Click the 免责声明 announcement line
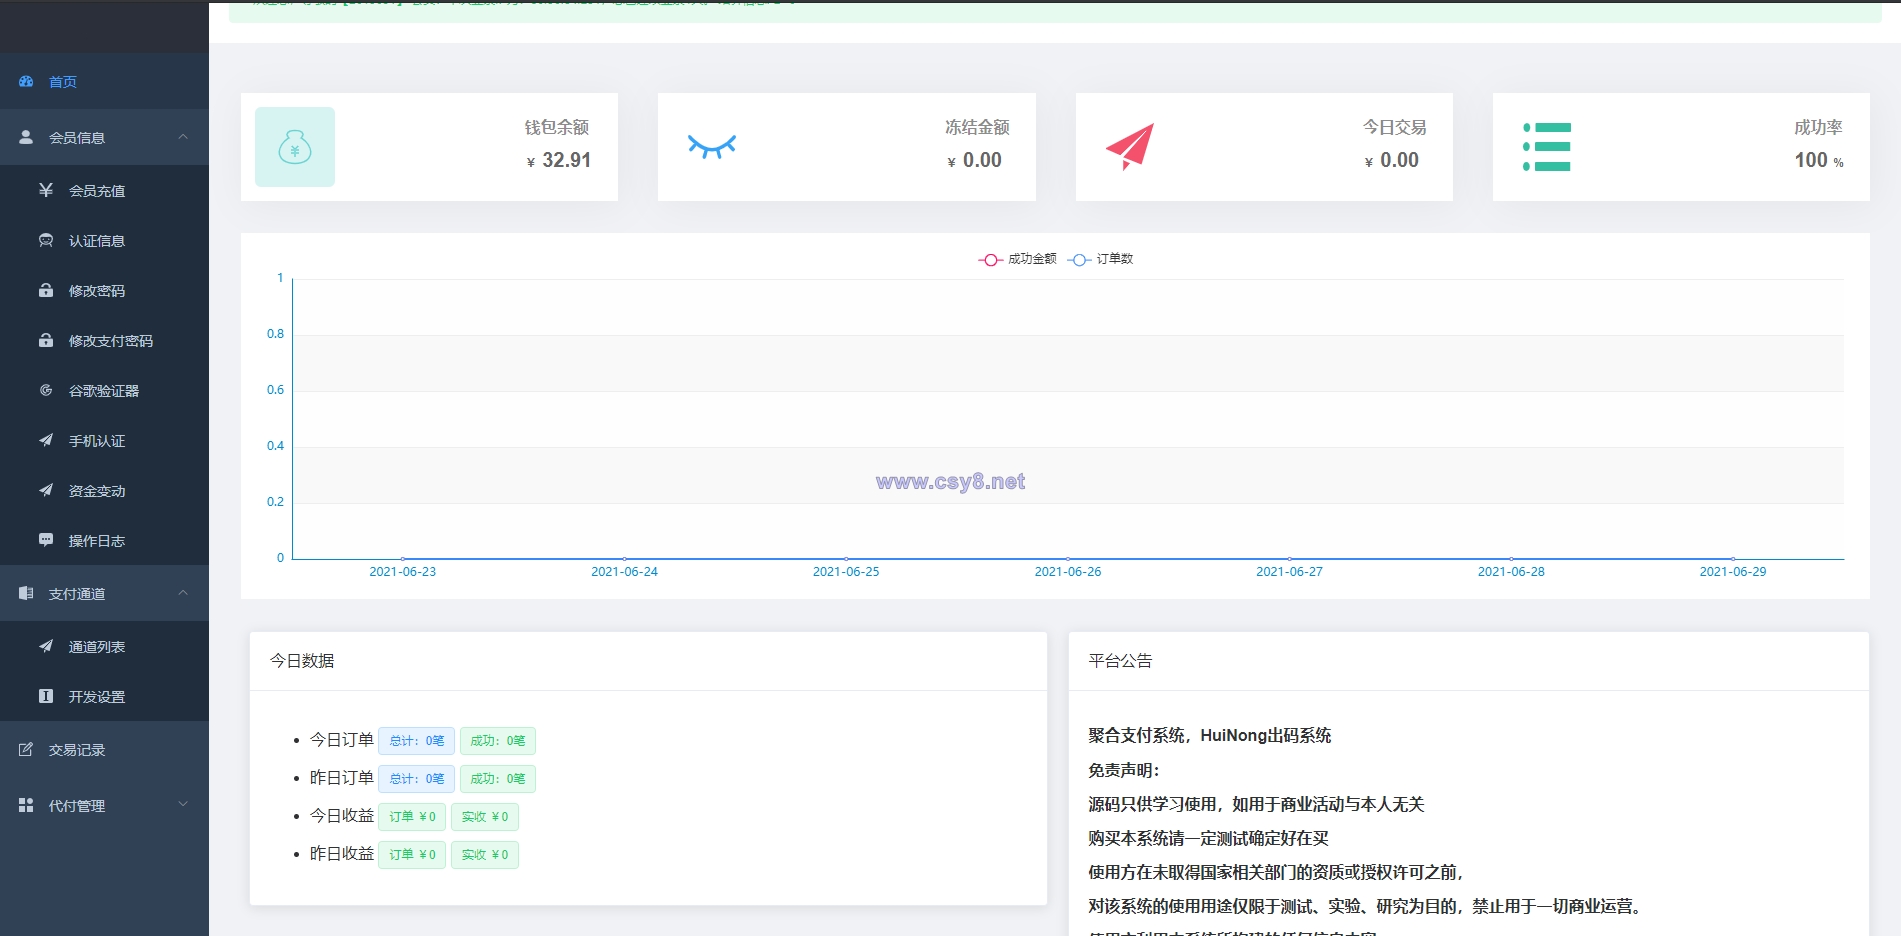Viewport: 1901px width, 936px height. click(x=1123, y=770)
